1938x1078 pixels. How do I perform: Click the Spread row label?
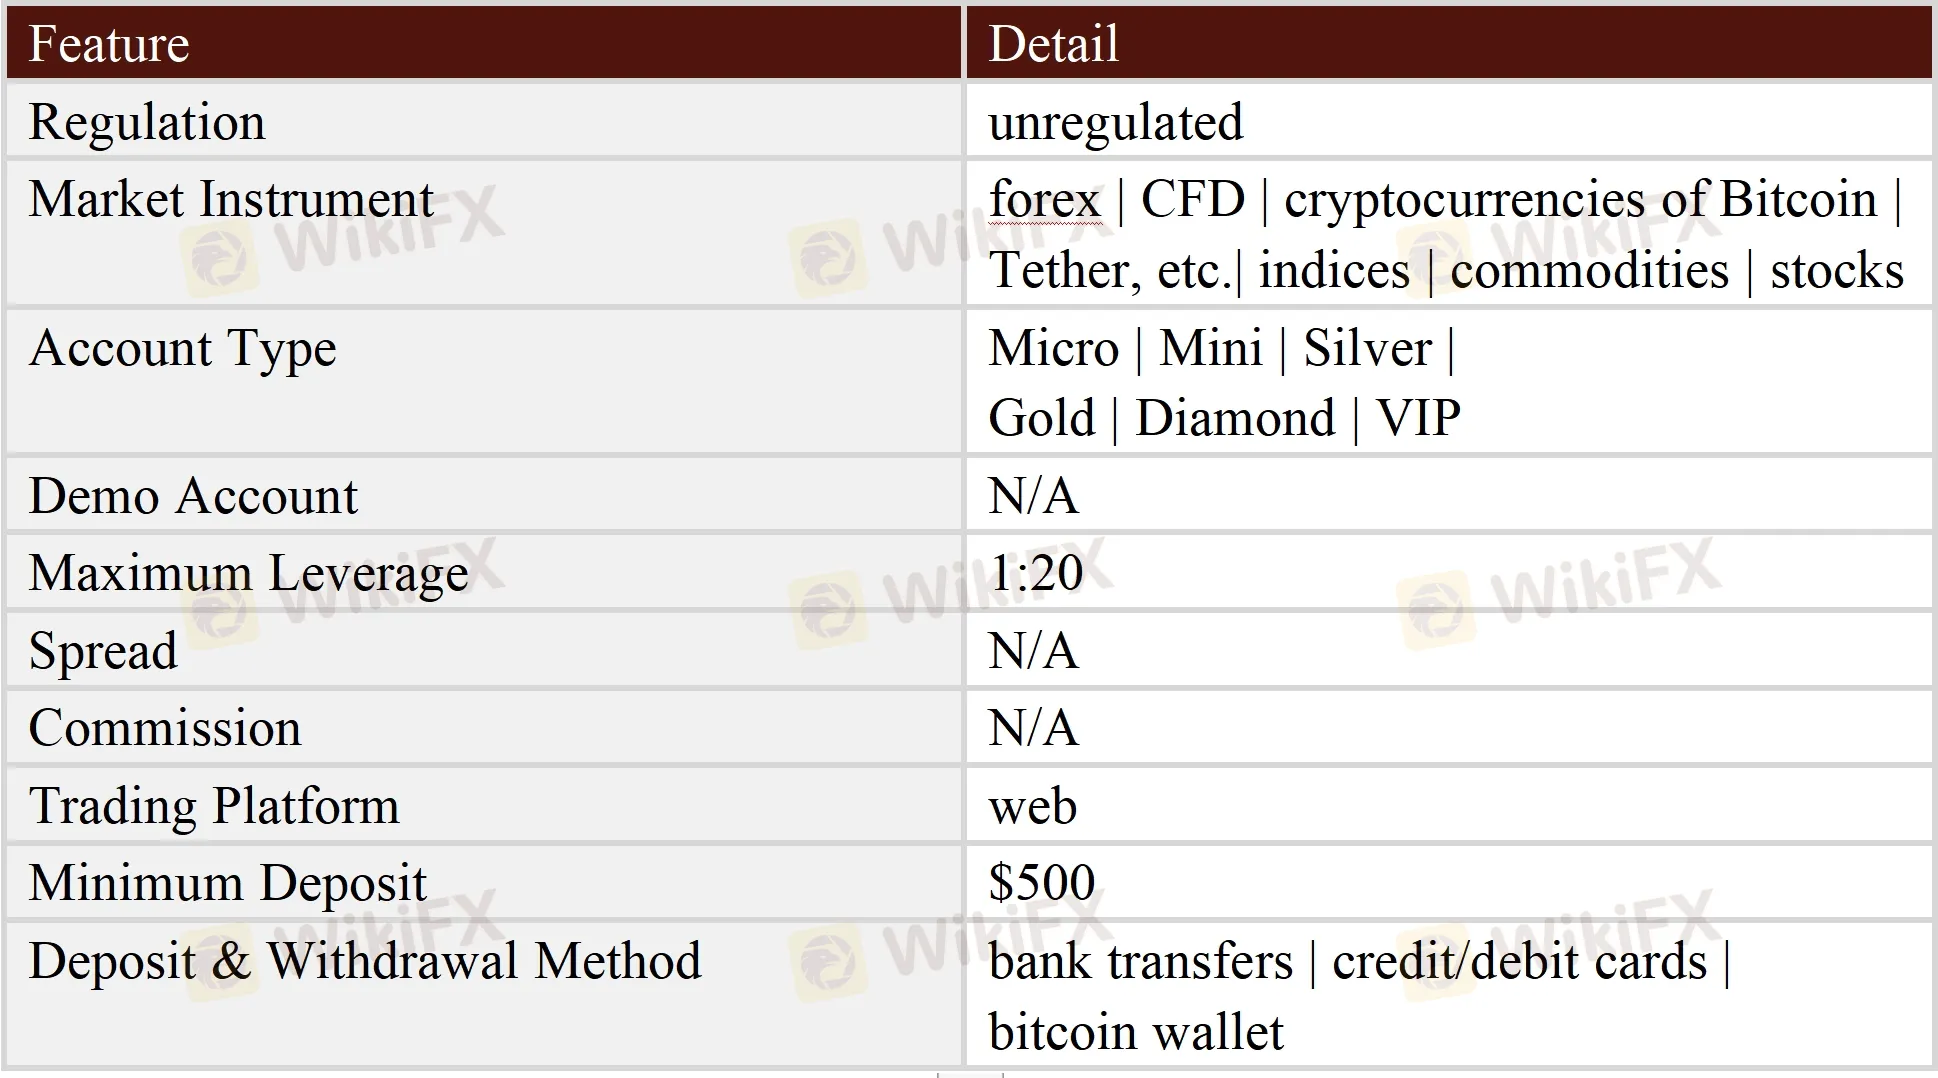pyautogui.click(x=103, y=651)
